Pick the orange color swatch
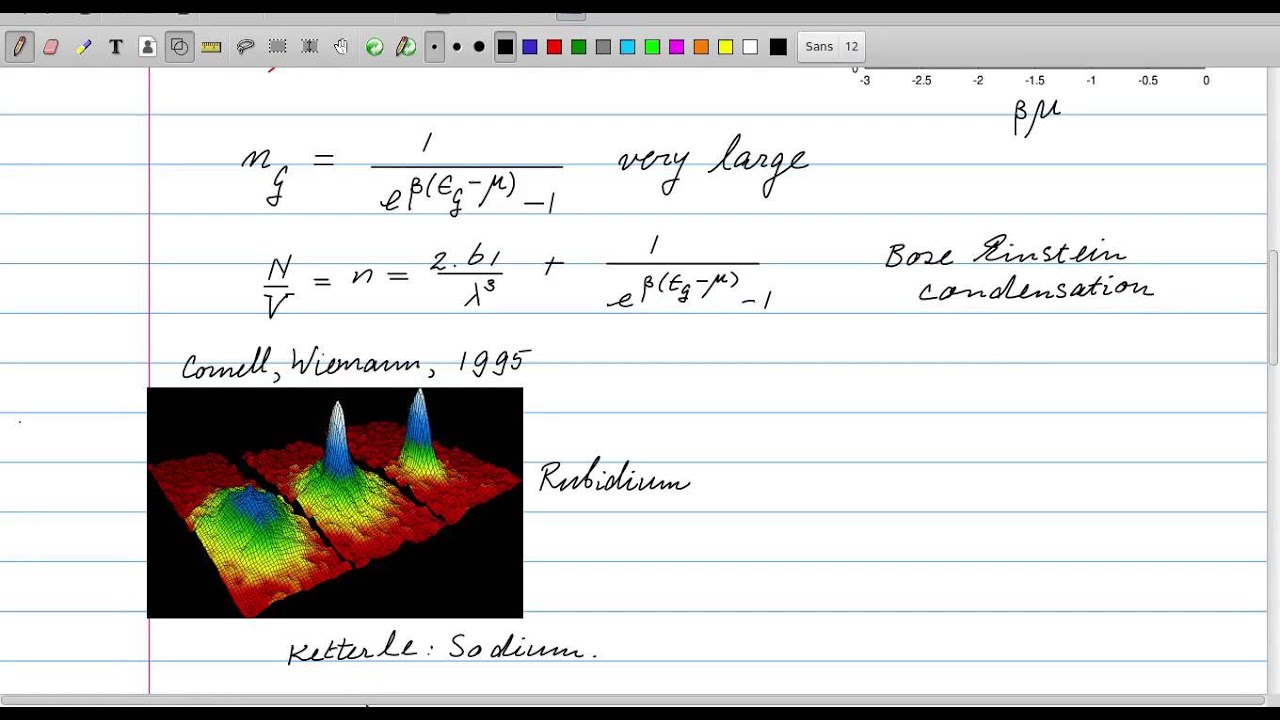1280x720 pixels. (701, 47)
